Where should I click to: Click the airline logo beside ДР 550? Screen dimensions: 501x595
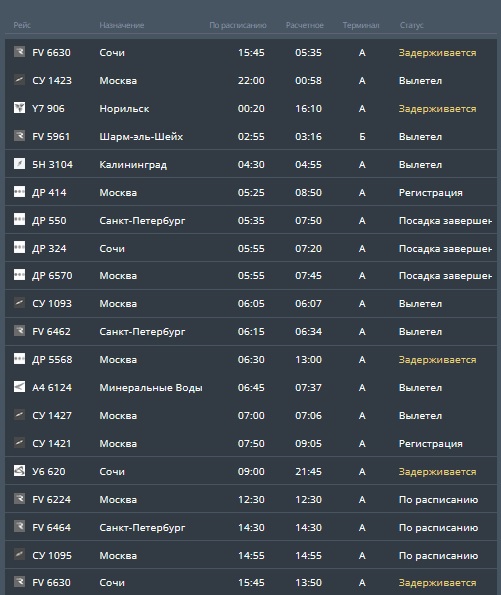click(19, 219)
